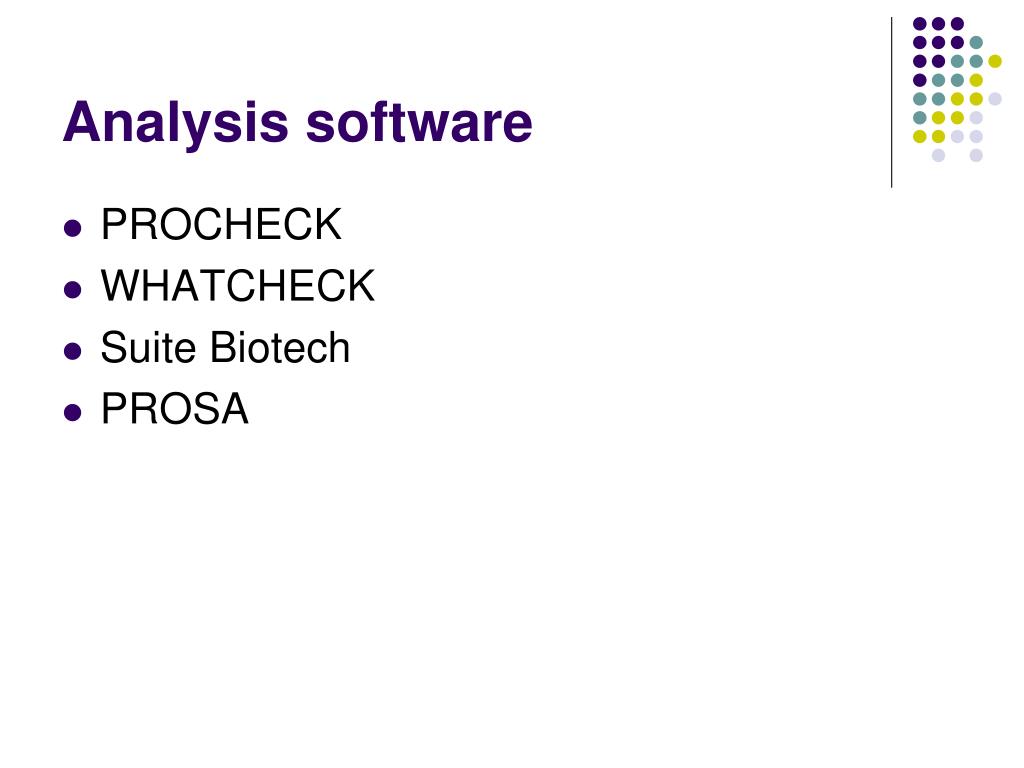This screenshot has width=1024, height=768.
Task: Click the purple bullet beside PROSA
Action: [x=72, y=413]
